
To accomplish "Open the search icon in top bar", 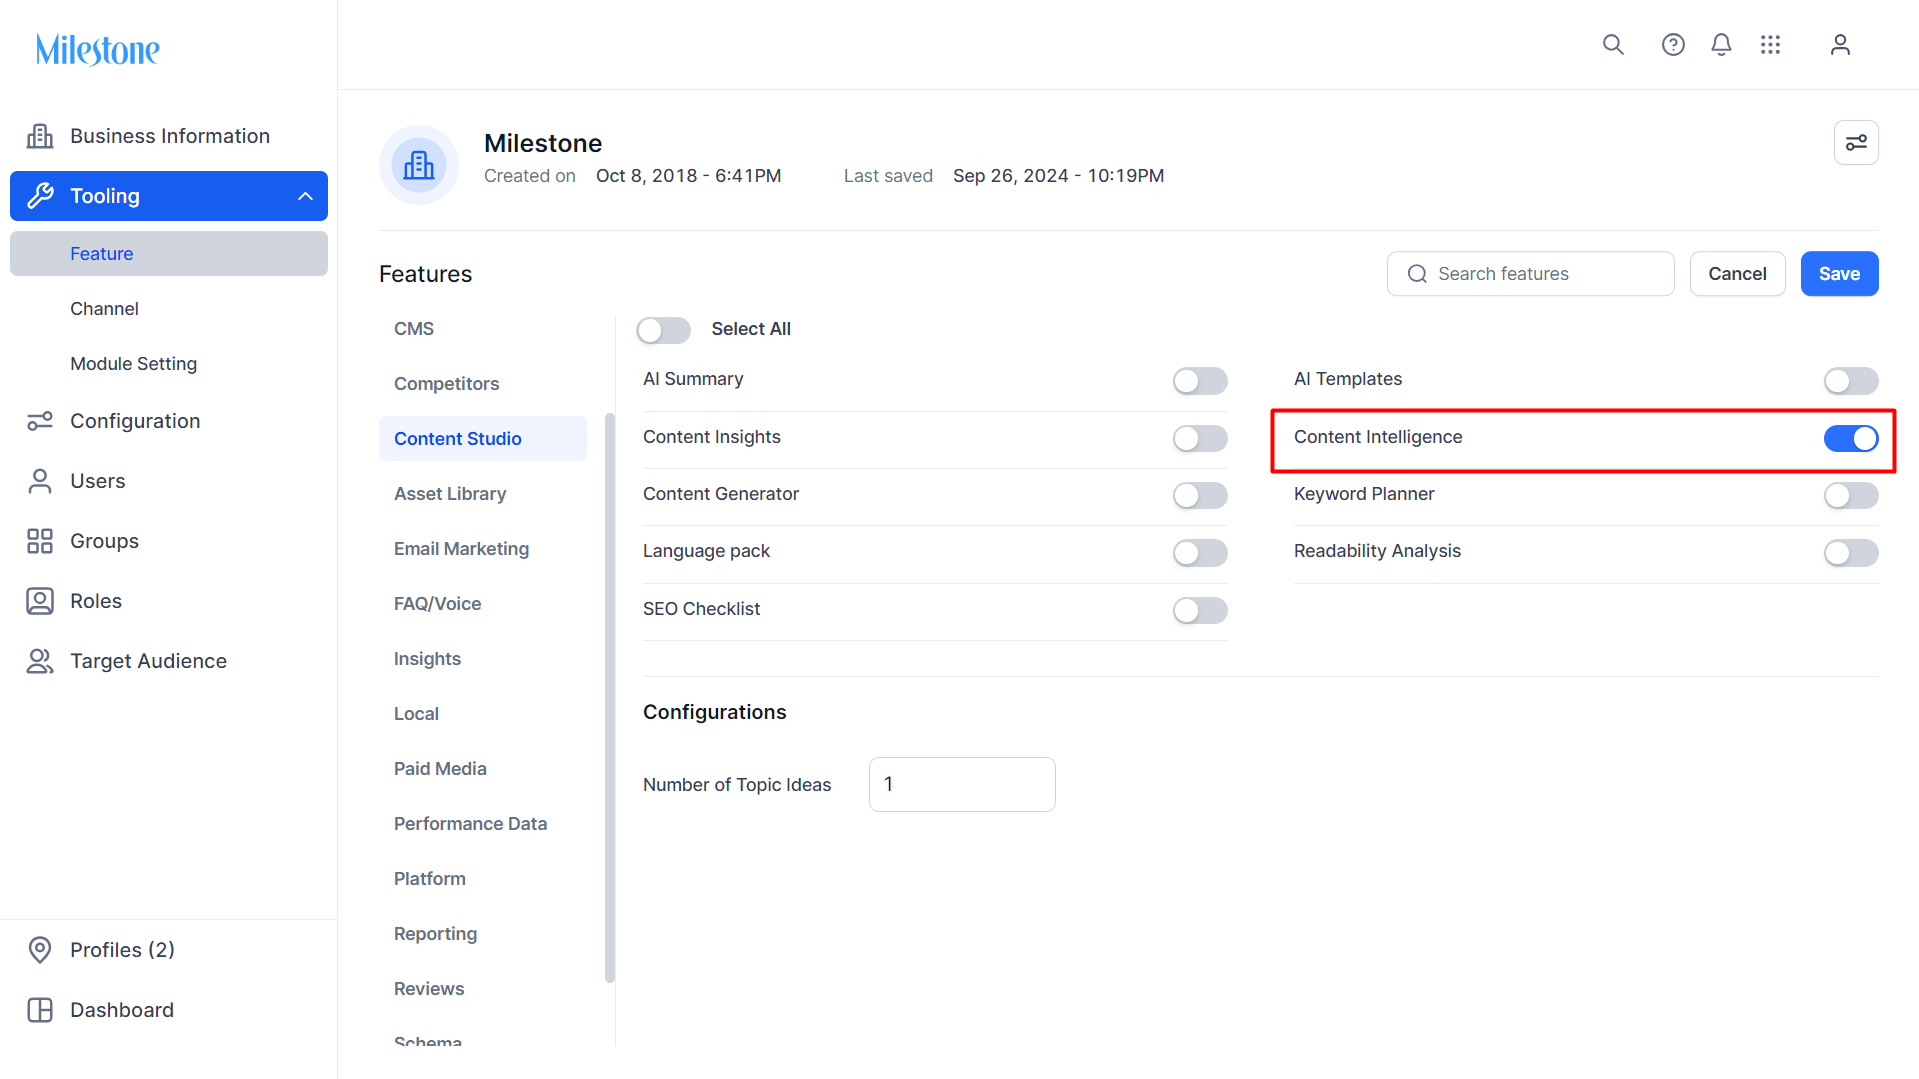I will [x=1613, y=45].
